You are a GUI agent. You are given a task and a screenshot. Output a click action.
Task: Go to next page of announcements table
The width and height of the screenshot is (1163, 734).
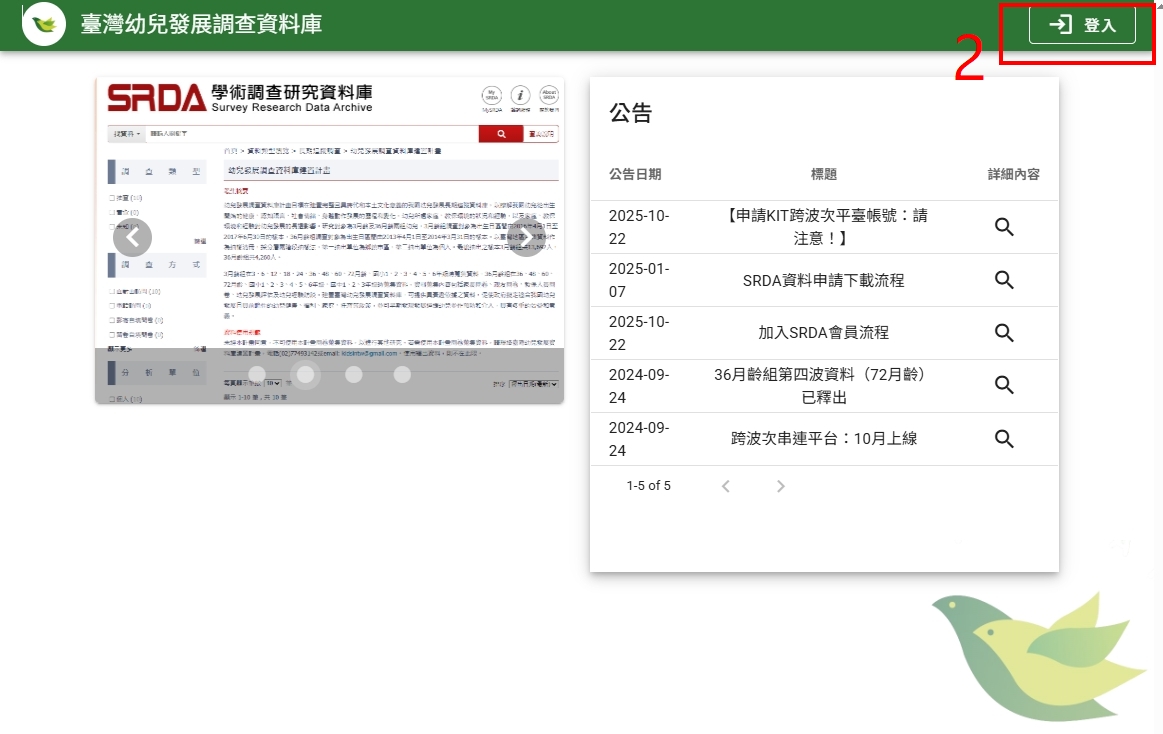point(781,486)
